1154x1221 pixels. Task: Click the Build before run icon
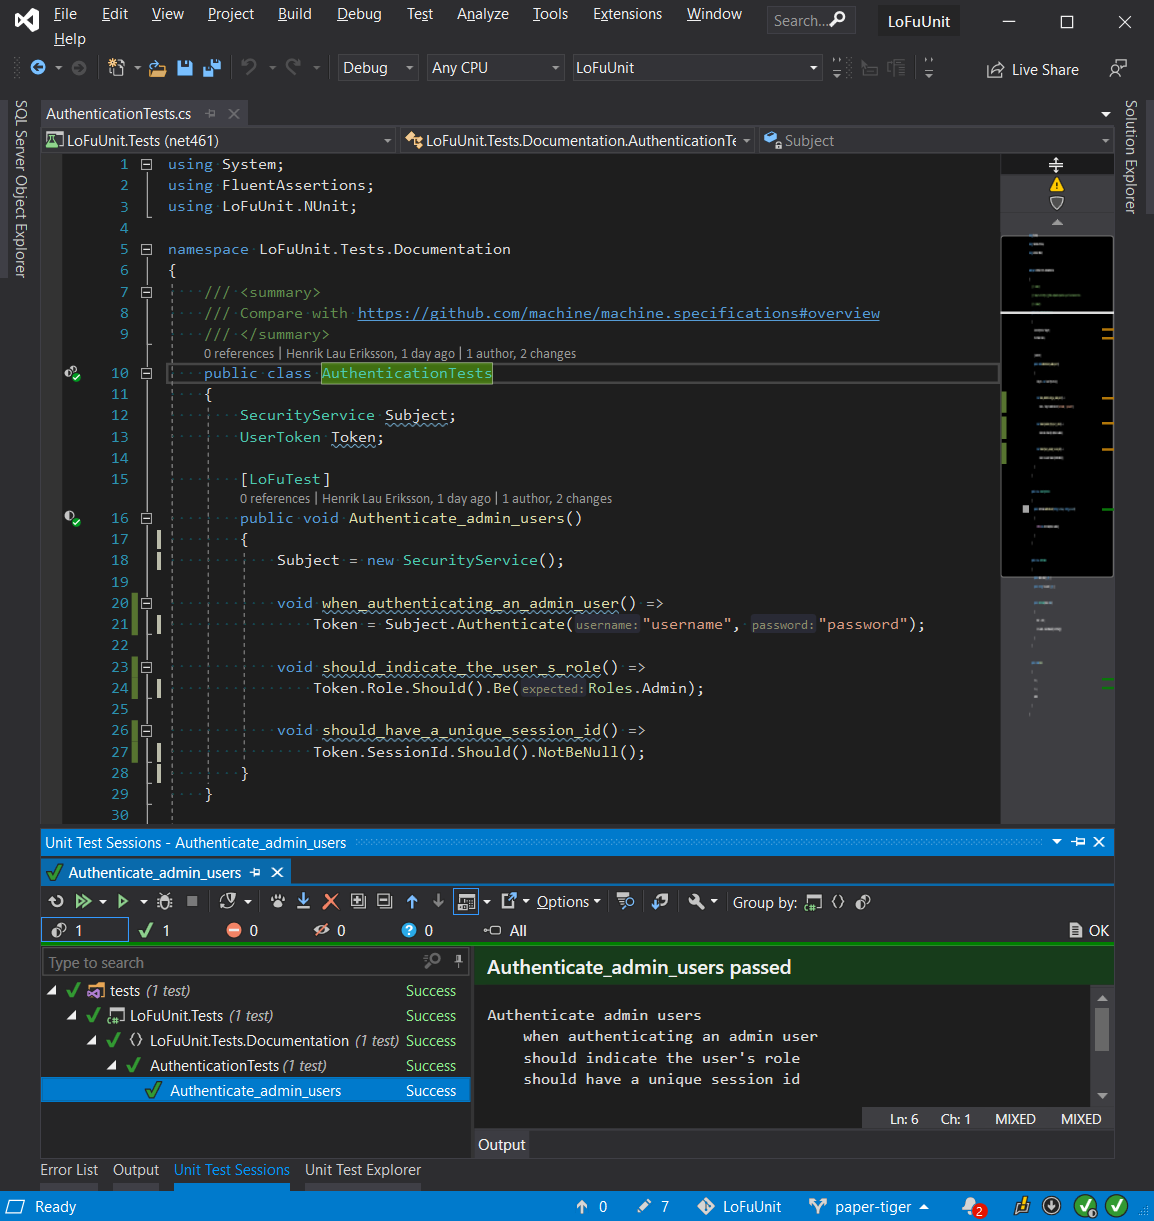click(659, 901)
